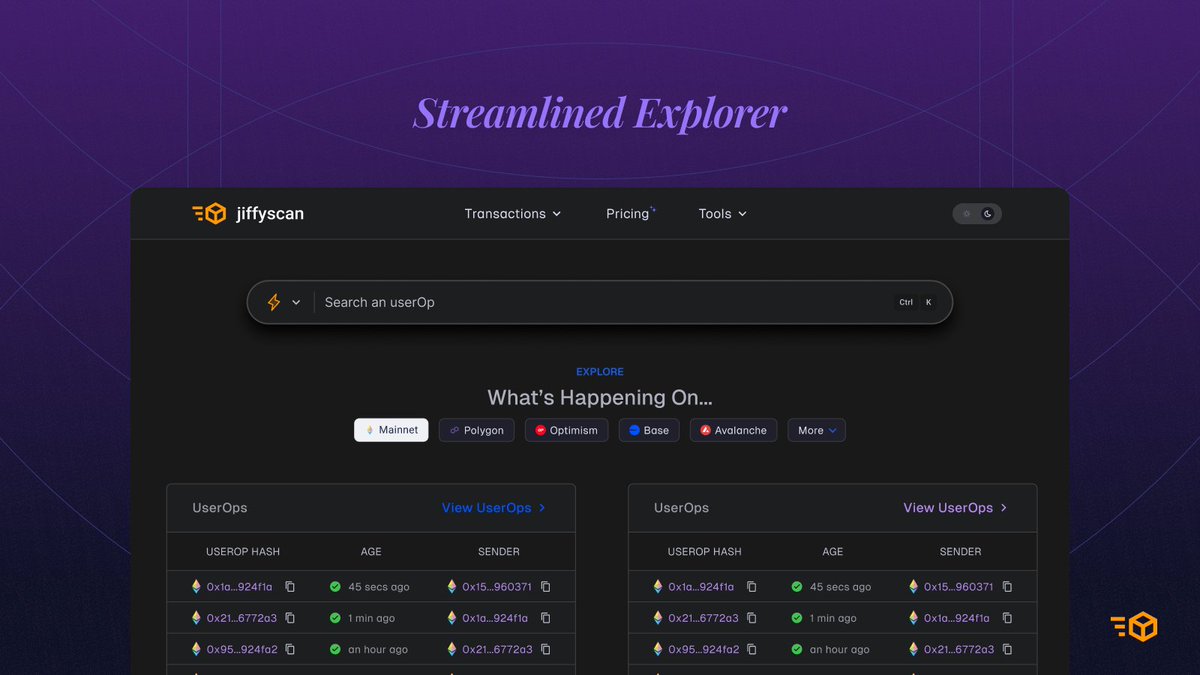
Task: Copy hash 0x1a...924f1a in left panel's first row
Action: click(290, 587)
